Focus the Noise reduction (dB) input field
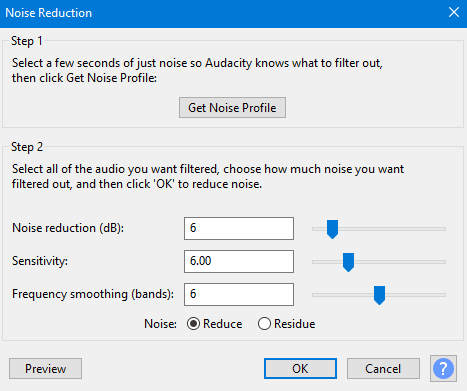Image resolution: width=467 pixels, height=391 pixels. coord(239,228)
